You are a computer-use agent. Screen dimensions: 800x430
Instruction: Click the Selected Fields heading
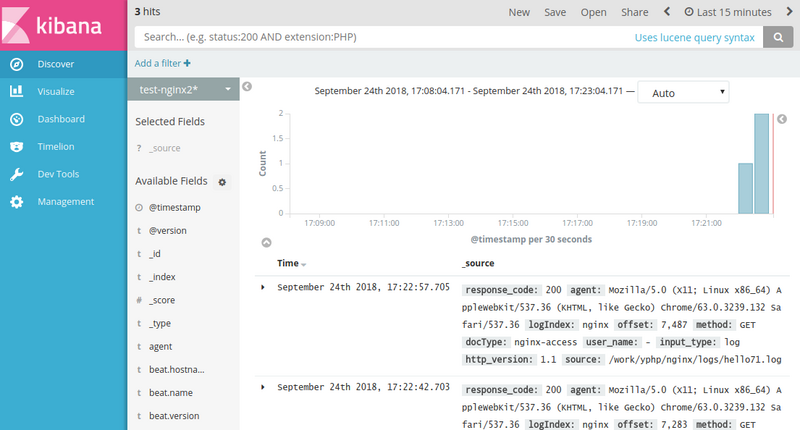(170, 121)
